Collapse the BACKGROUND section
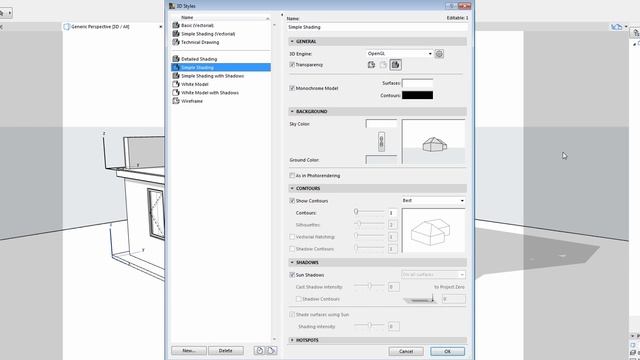The image size is (640, 360). pos(292,111)
